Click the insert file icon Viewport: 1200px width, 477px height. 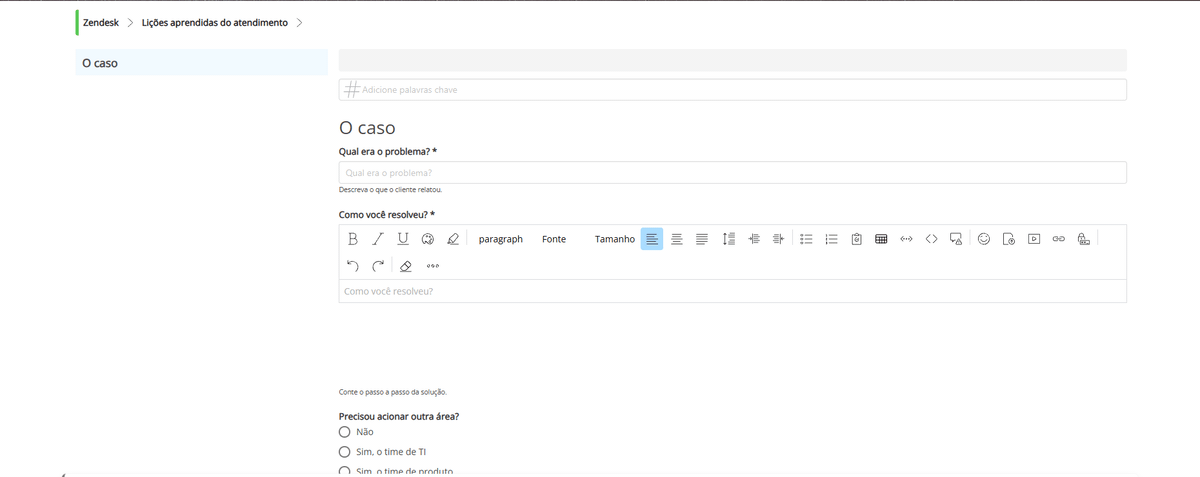(x=1008, y=239)
